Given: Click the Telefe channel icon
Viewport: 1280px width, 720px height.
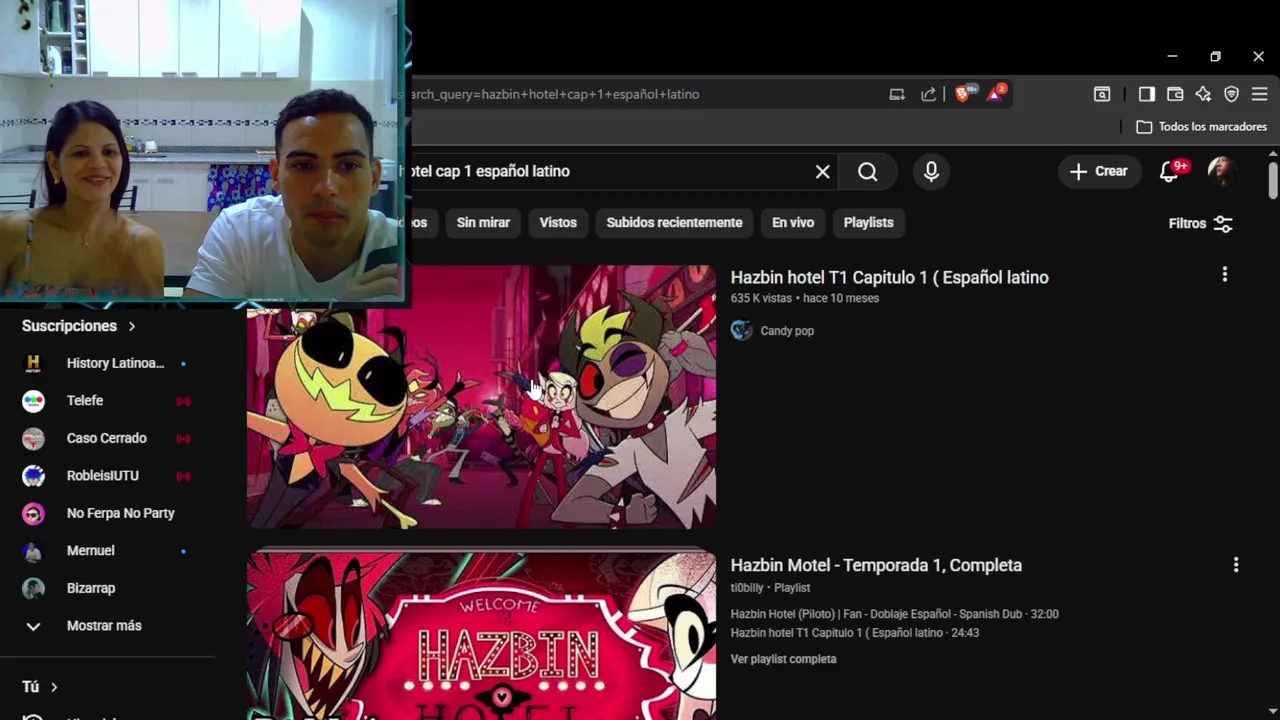Looking at the screenshot, I should coord(33,401).
